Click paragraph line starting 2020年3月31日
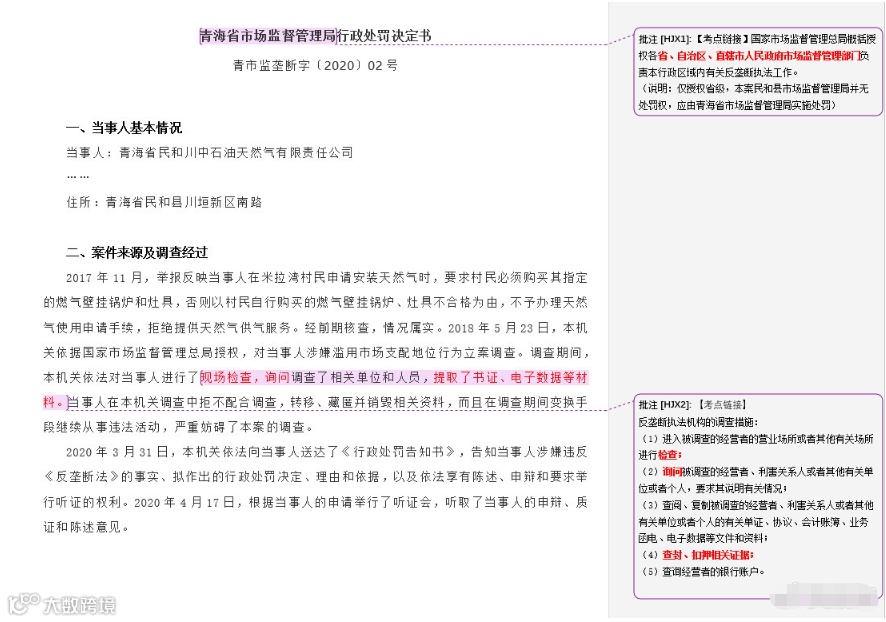886x622 pixels. click(327, 452)
